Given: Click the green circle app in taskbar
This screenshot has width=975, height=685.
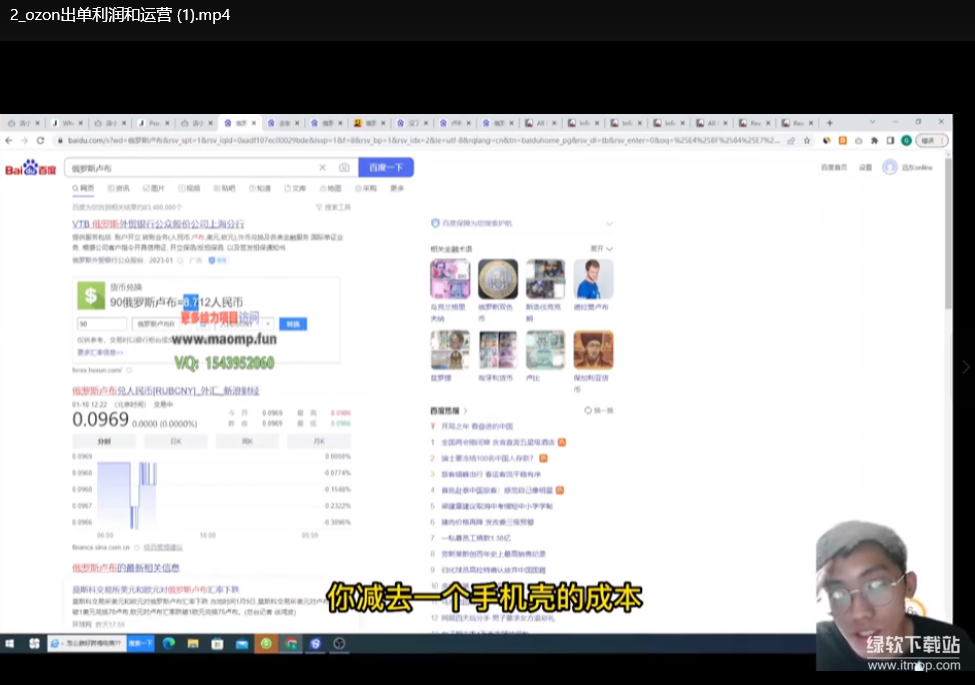Looking at the screenshot, I should click(266, 643).
